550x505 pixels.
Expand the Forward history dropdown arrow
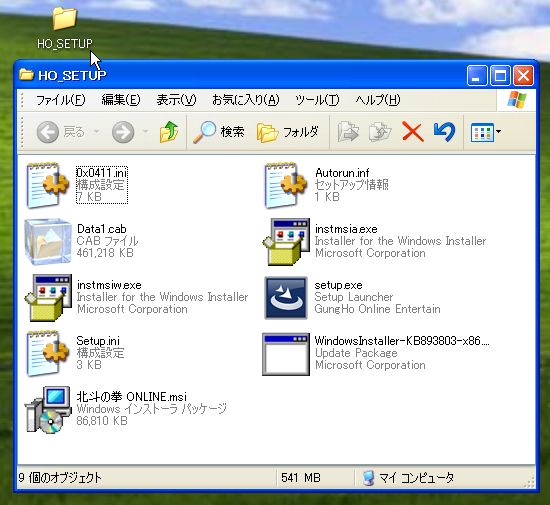(x=146, y=132)
